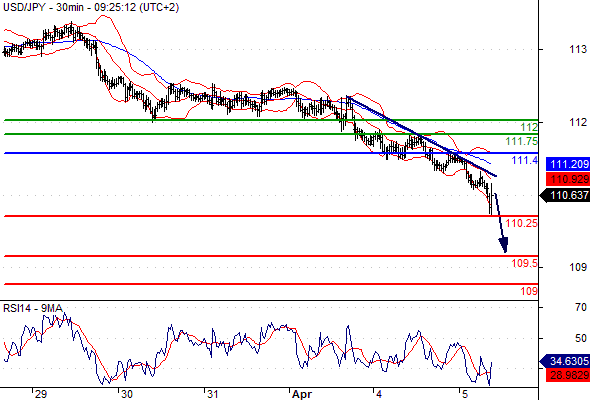Click the downward dark blue forecast arrow
The image size is (590, 400).
501,223
